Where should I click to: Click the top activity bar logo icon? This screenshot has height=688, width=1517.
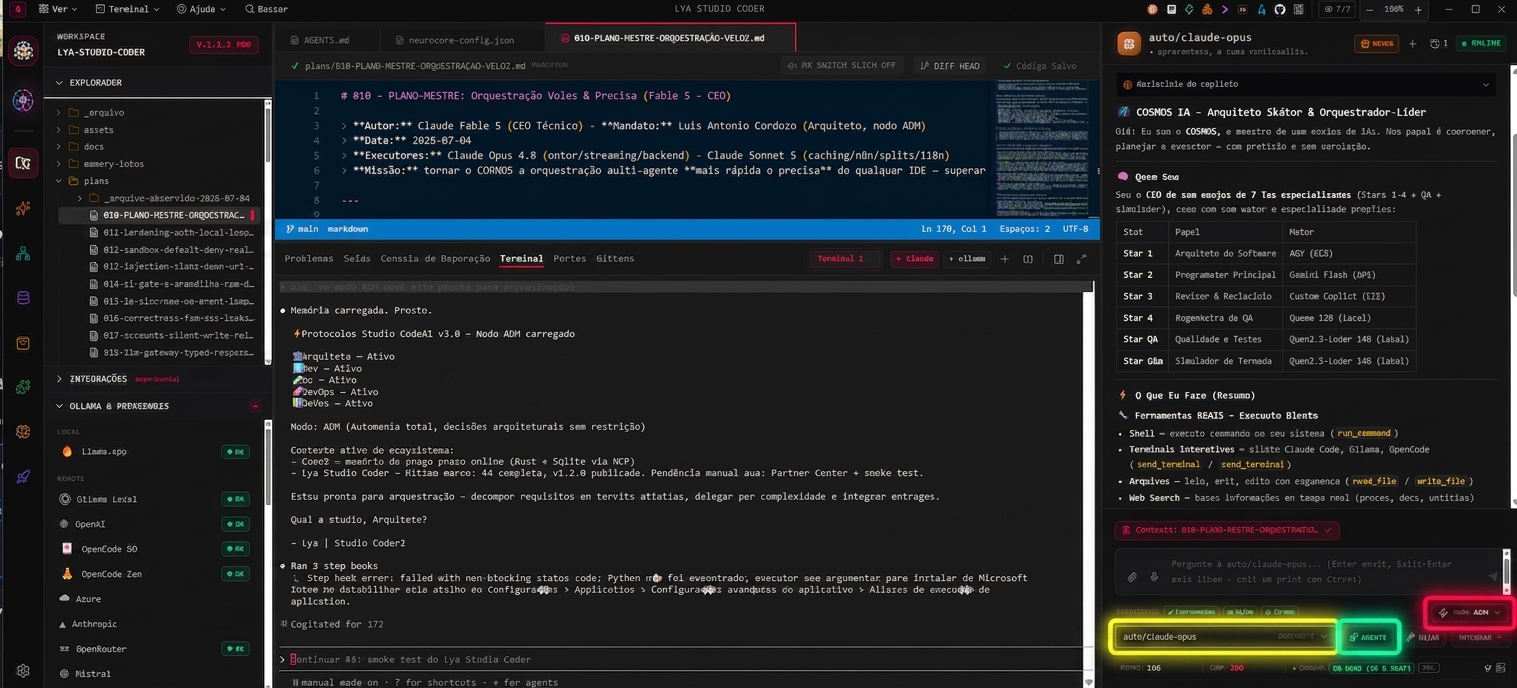tap(23, 52)
